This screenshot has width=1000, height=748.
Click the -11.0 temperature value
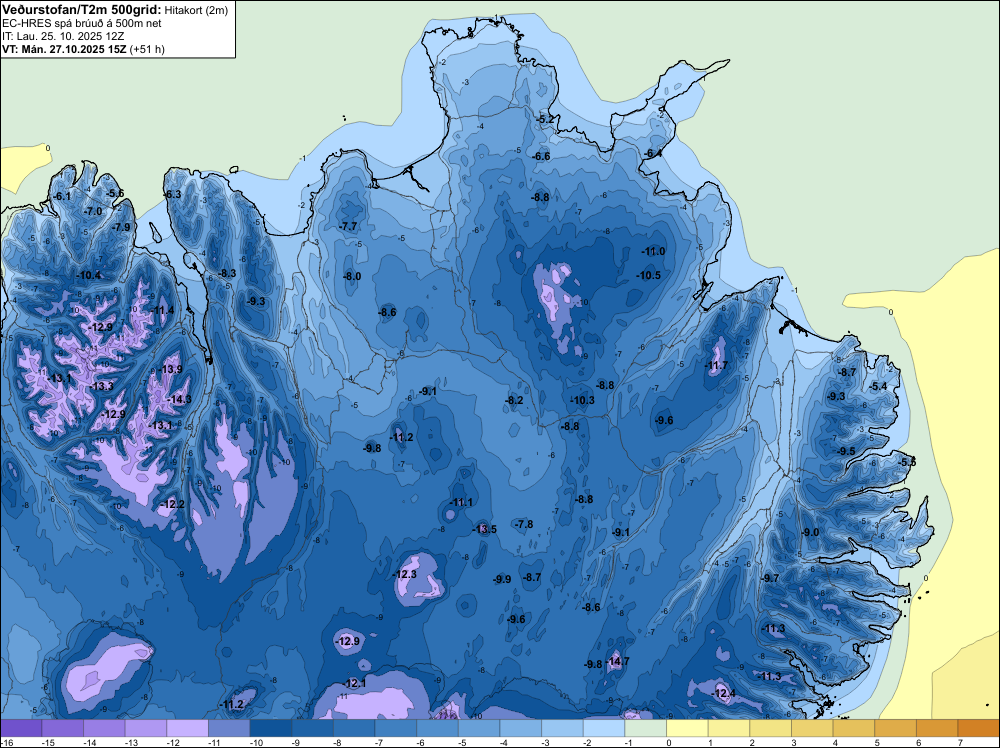(x=653, y=252)
